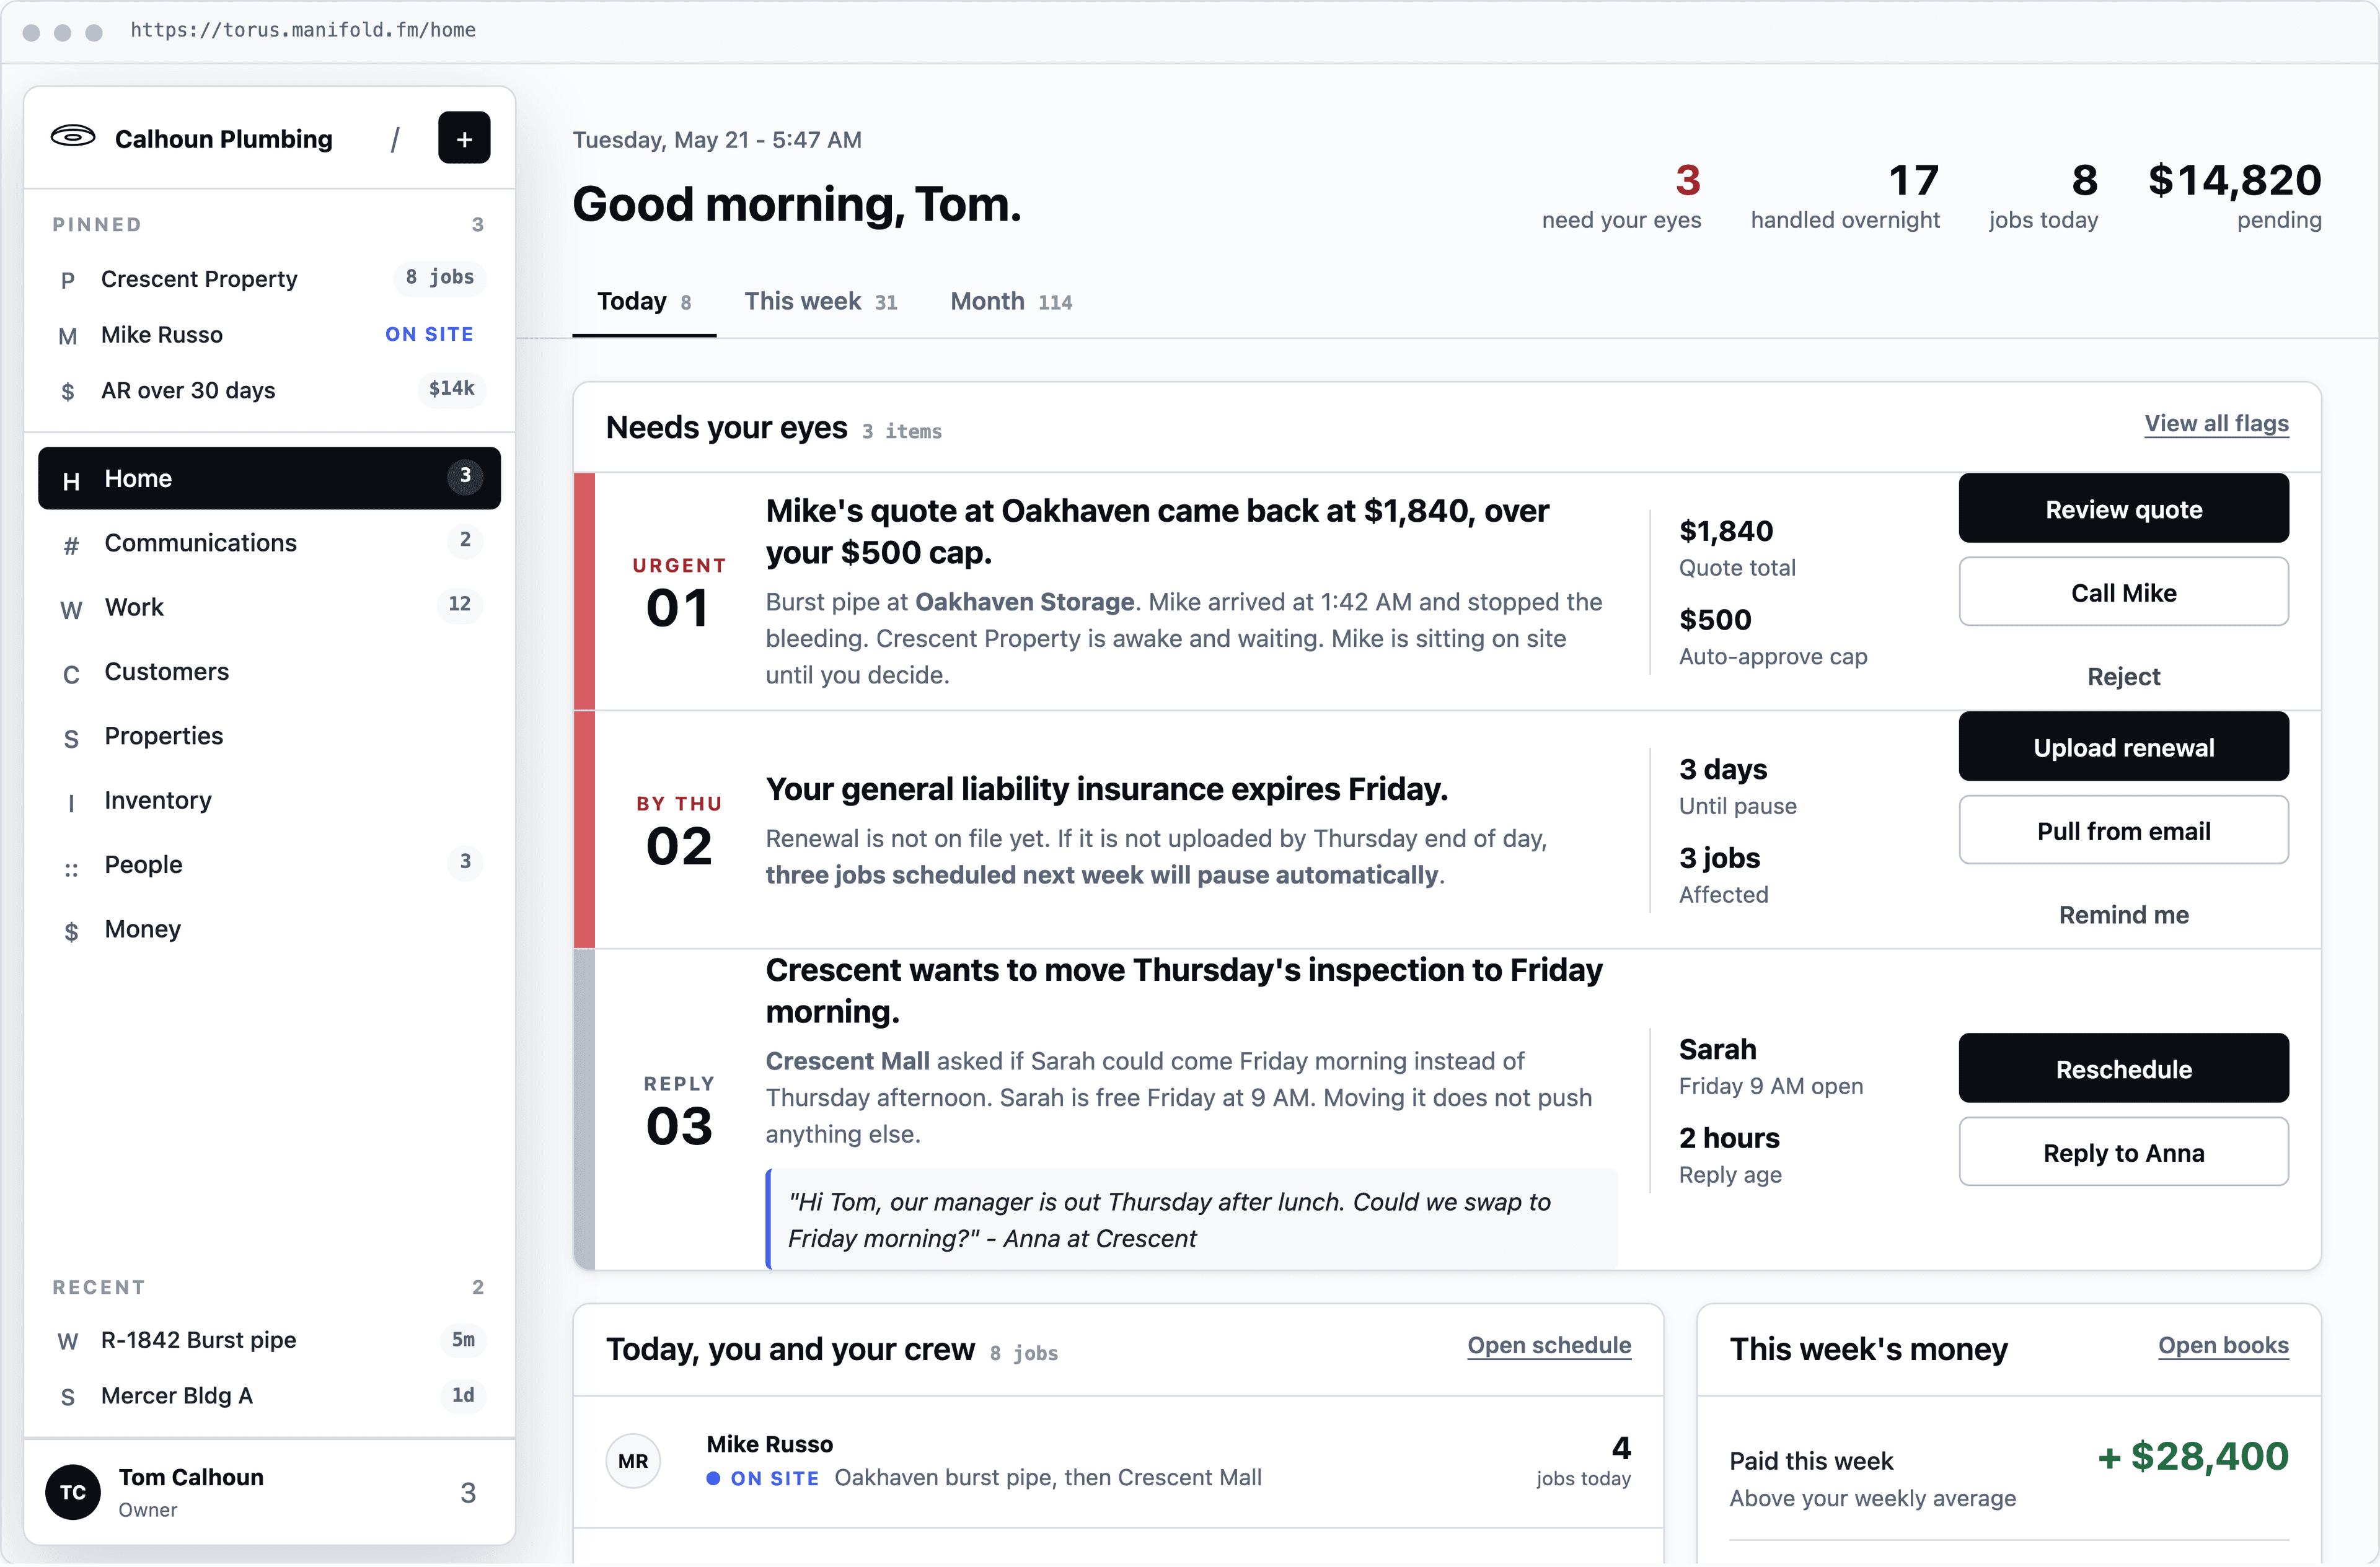This screenshot has height=1567, width=2380.
Task: Click the Reply to Anna button
Action: point(2123,1152)
